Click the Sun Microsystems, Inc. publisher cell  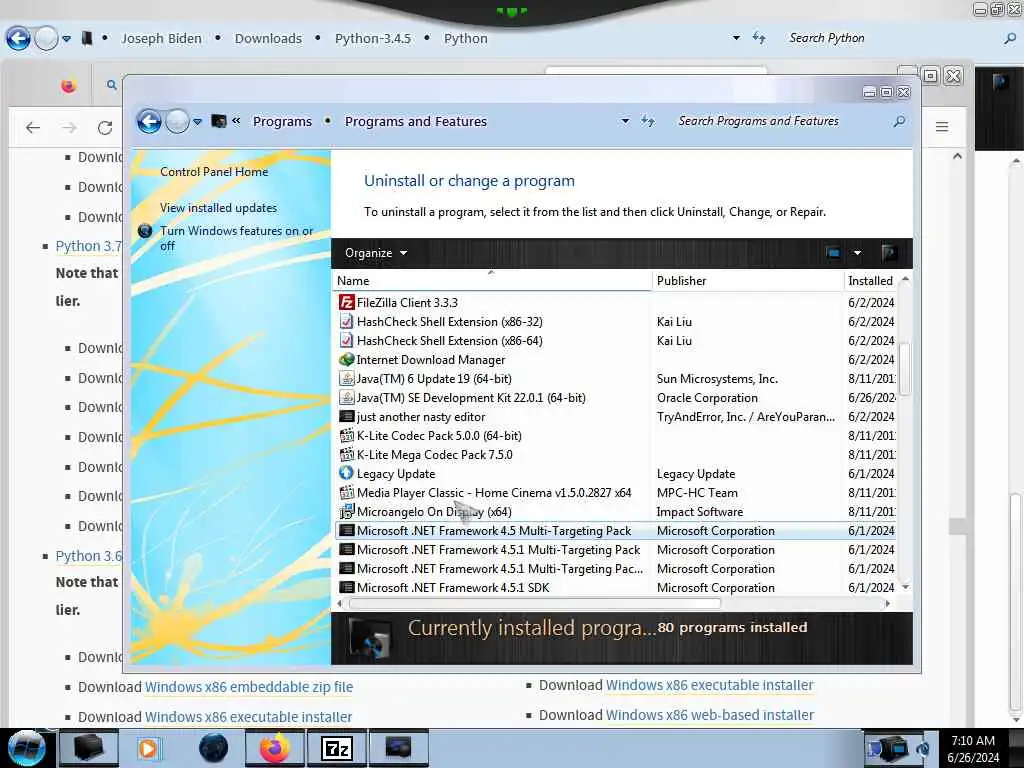[717, 379]
